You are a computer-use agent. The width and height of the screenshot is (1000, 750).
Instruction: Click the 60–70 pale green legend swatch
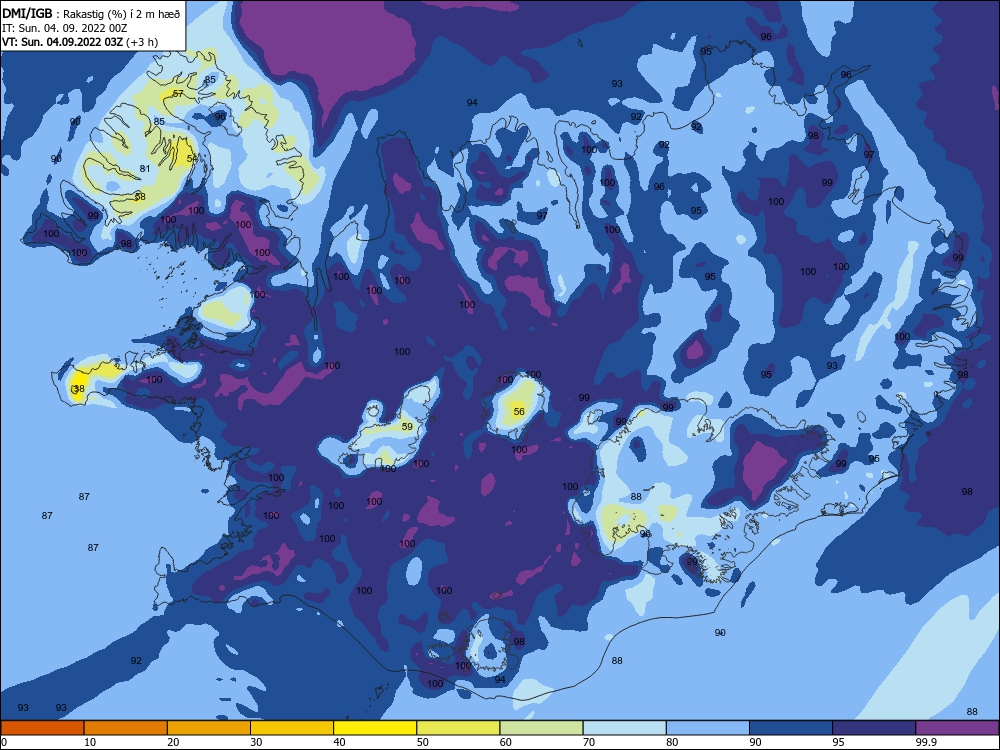pyautogui.click(x=541, y=728)
